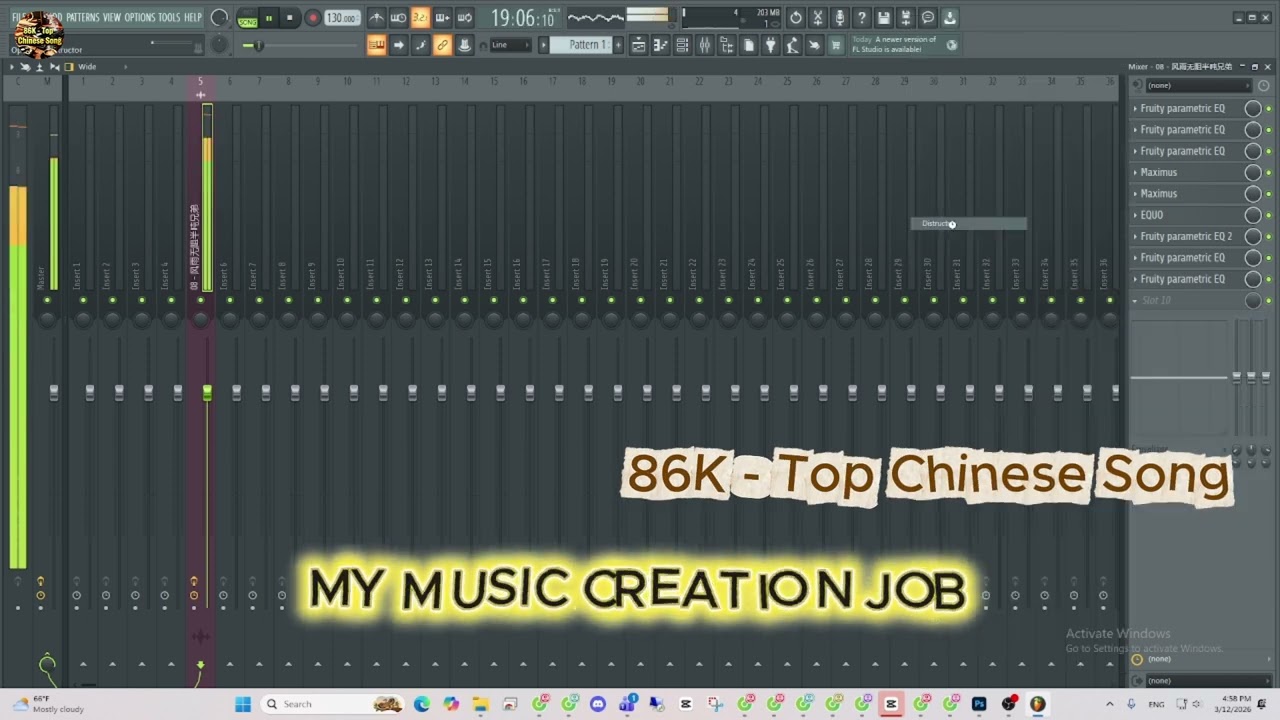Click the shopping cart content library icon
1280x720 pixels.
(x=836, y=45)
